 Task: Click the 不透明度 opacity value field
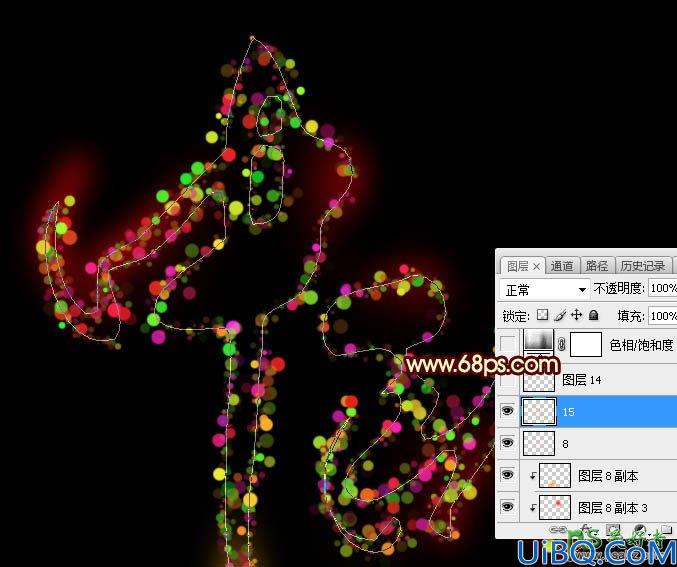point(663,288)
